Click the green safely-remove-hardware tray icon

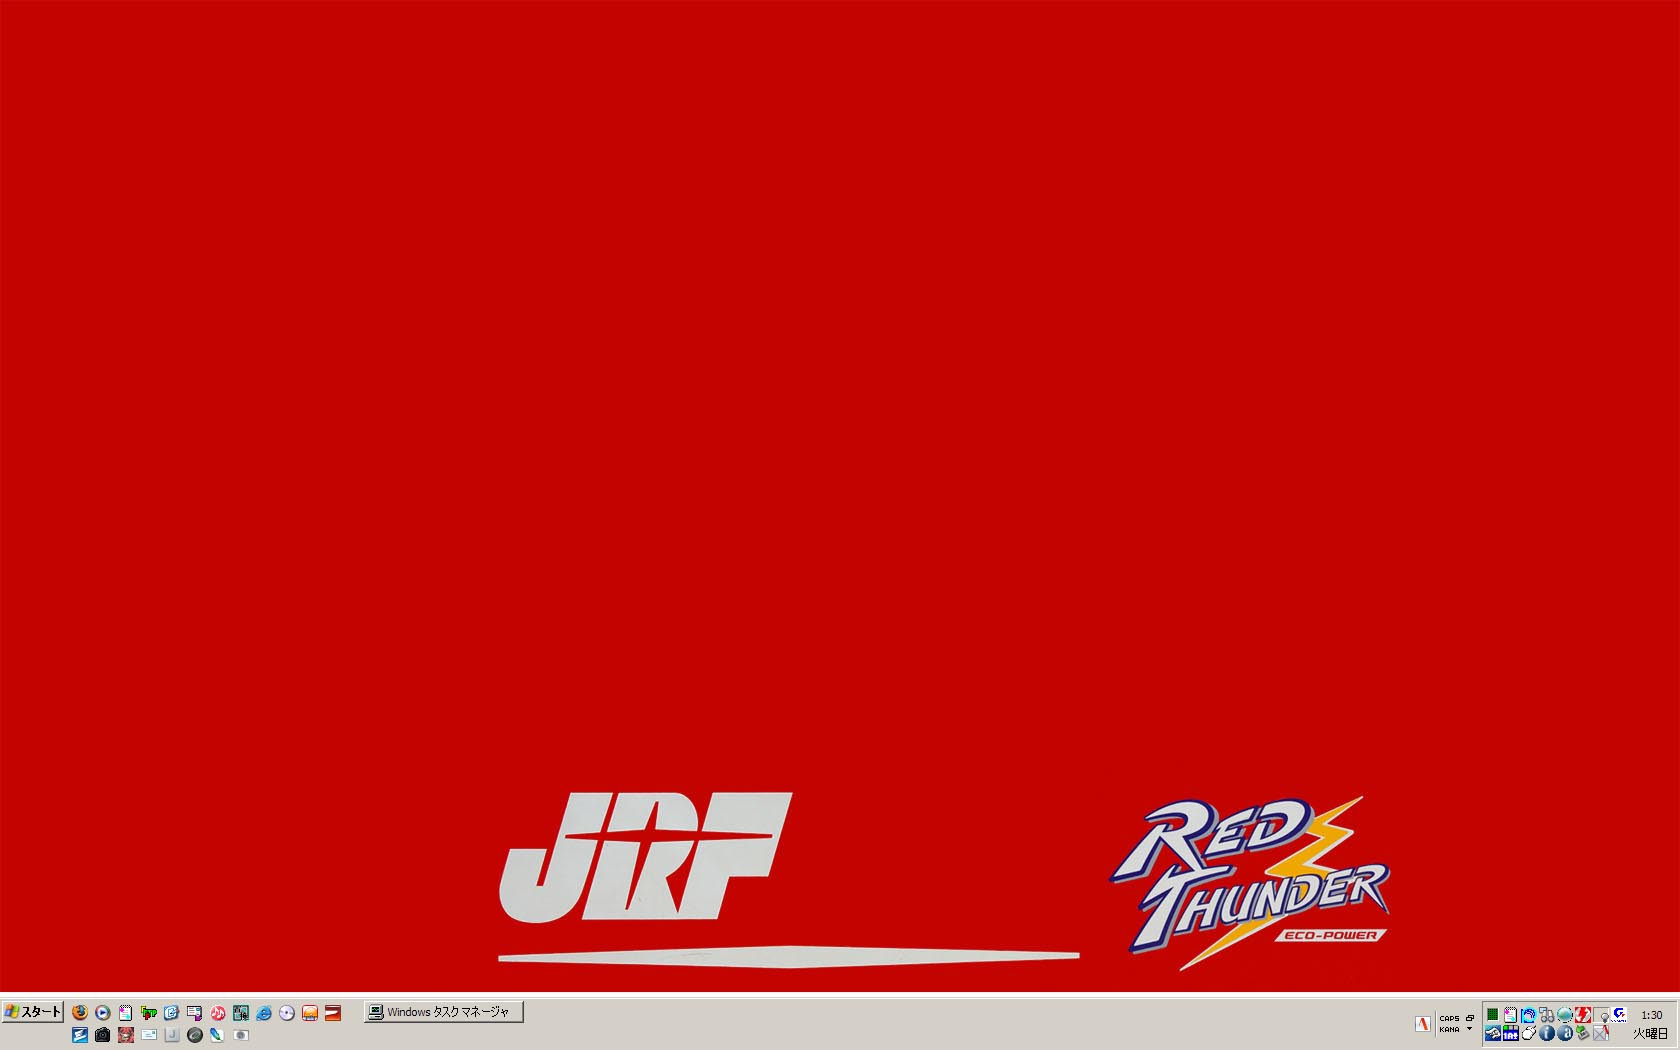click(x=1583, y=1033)
